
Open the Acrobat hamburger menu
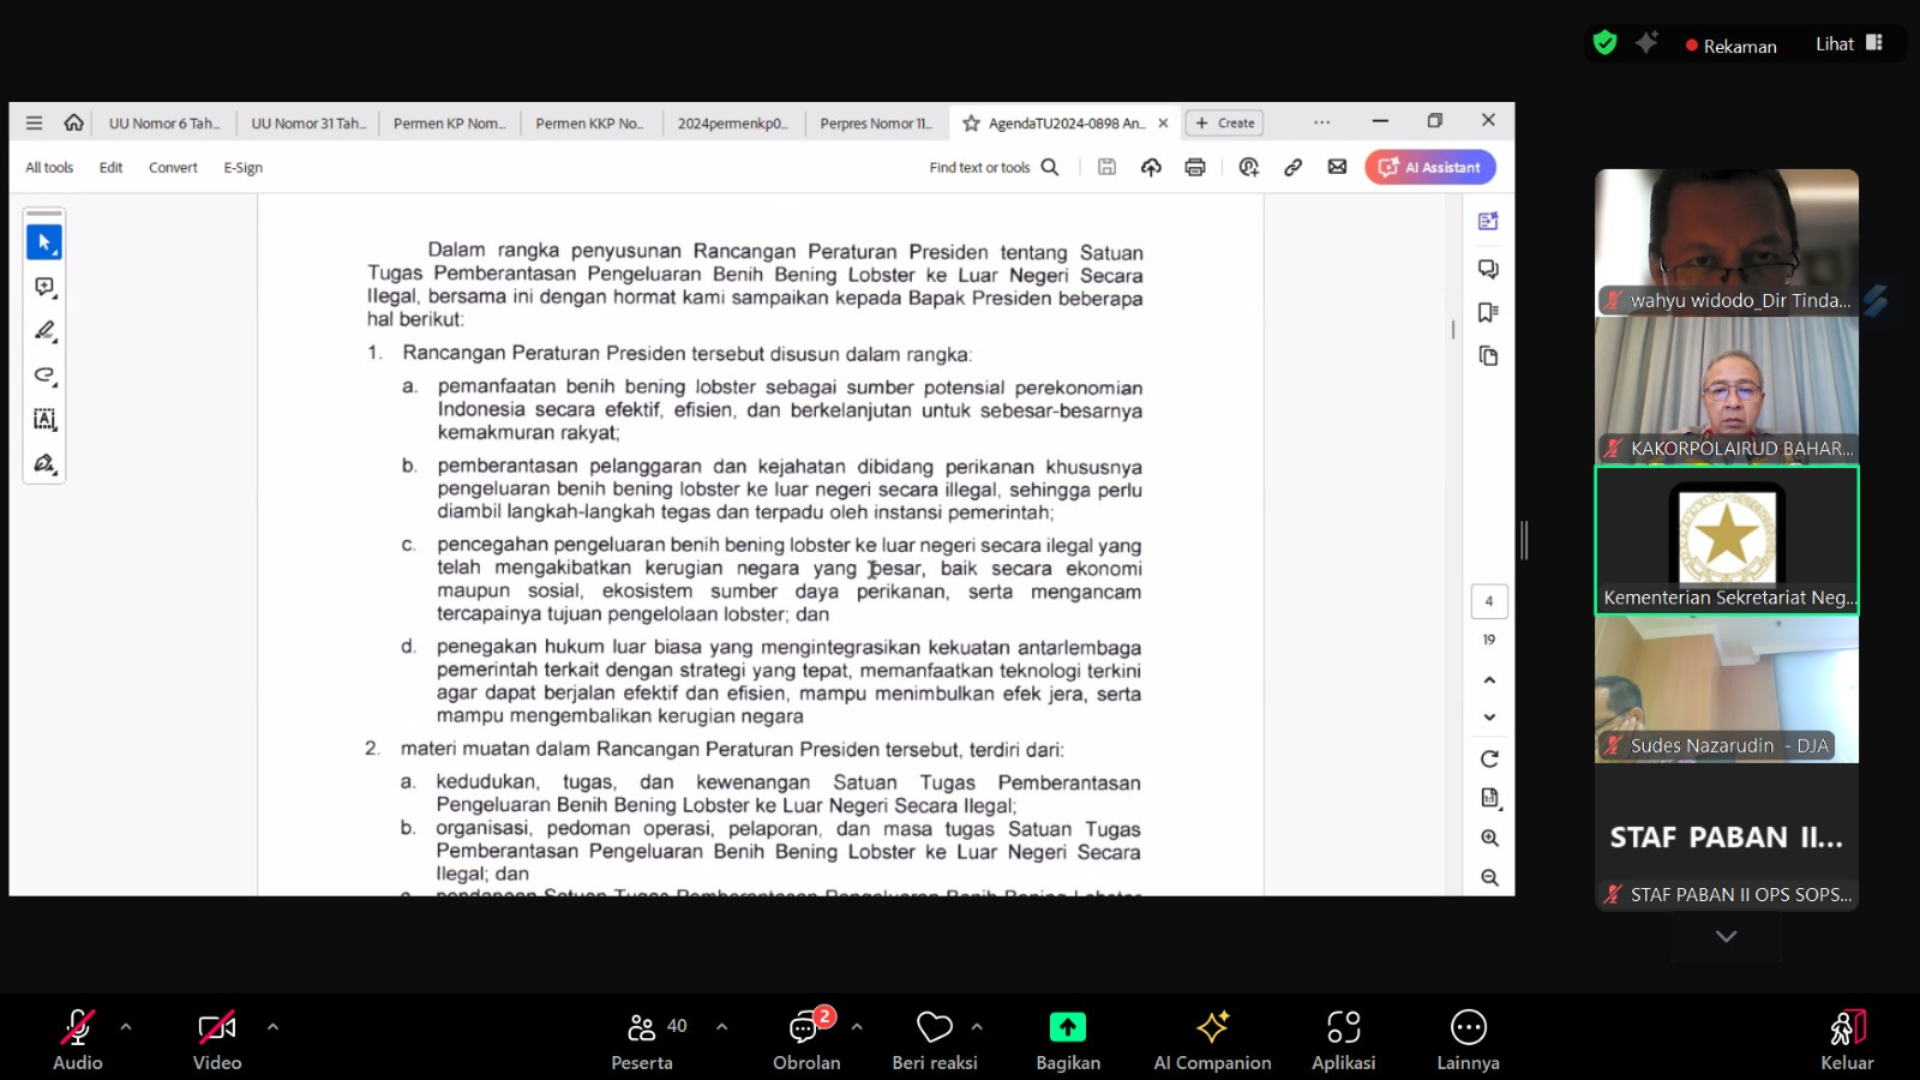coord(34,123)
